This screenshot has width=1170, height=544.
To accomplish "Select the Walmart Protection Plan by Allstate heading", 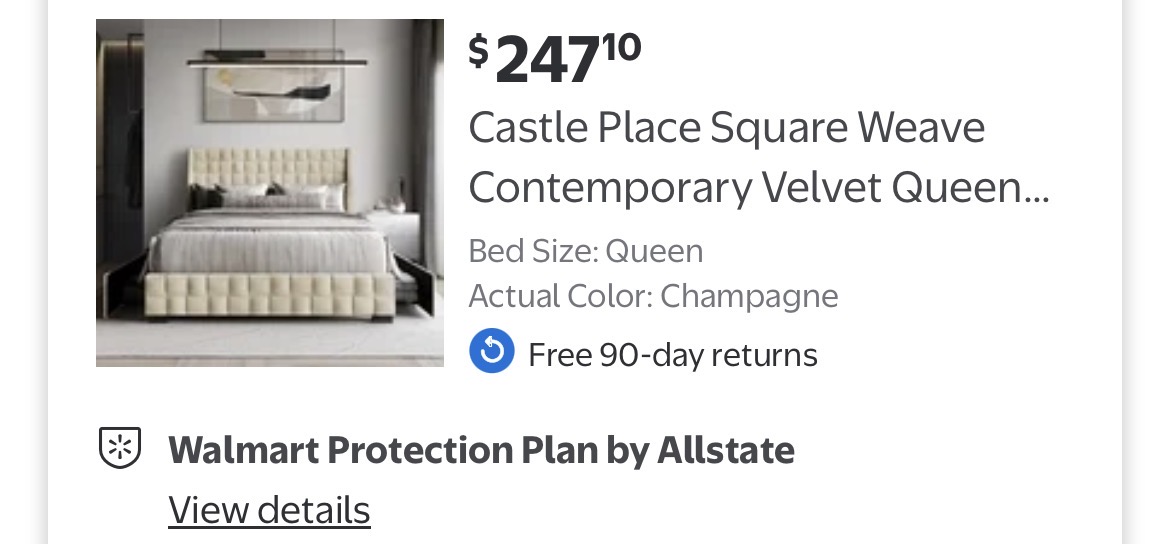I will pos(481,450).
